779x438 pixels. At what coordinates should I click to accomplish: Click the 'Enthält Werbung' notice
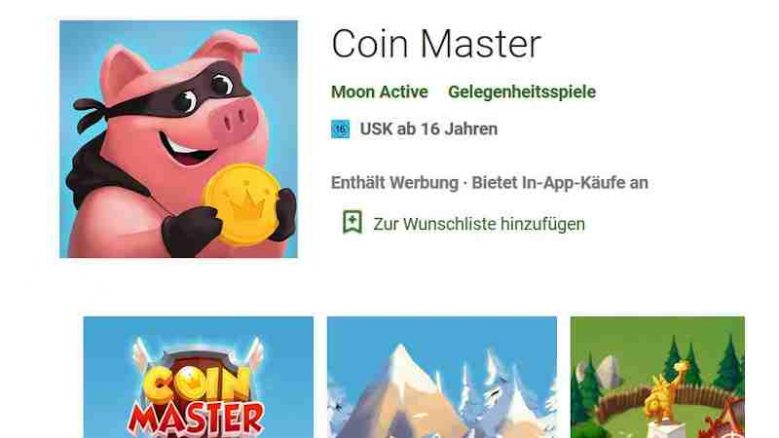[x=394, y=183]
